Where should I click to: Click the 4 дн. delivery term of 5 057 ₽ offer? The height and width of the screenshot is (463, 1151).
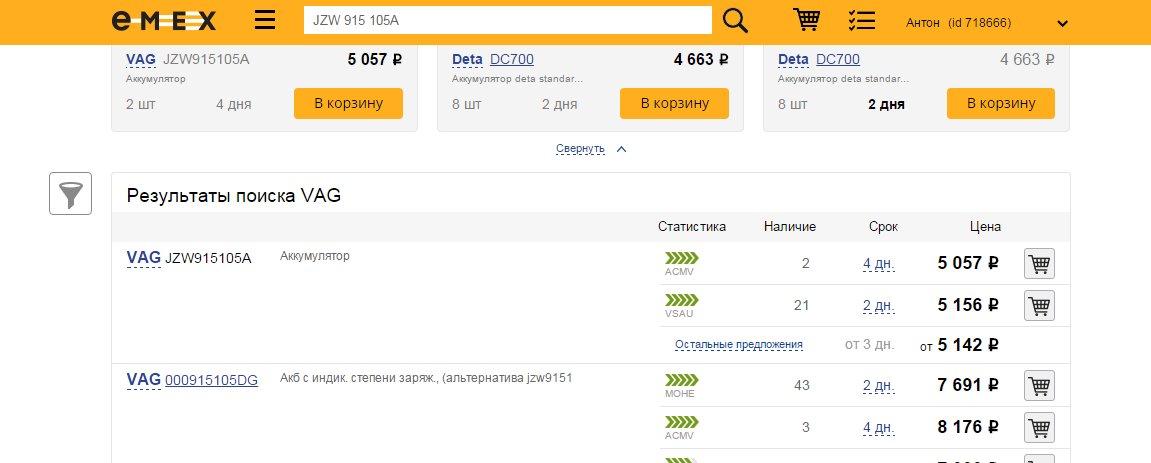click(x=878, y=264)
